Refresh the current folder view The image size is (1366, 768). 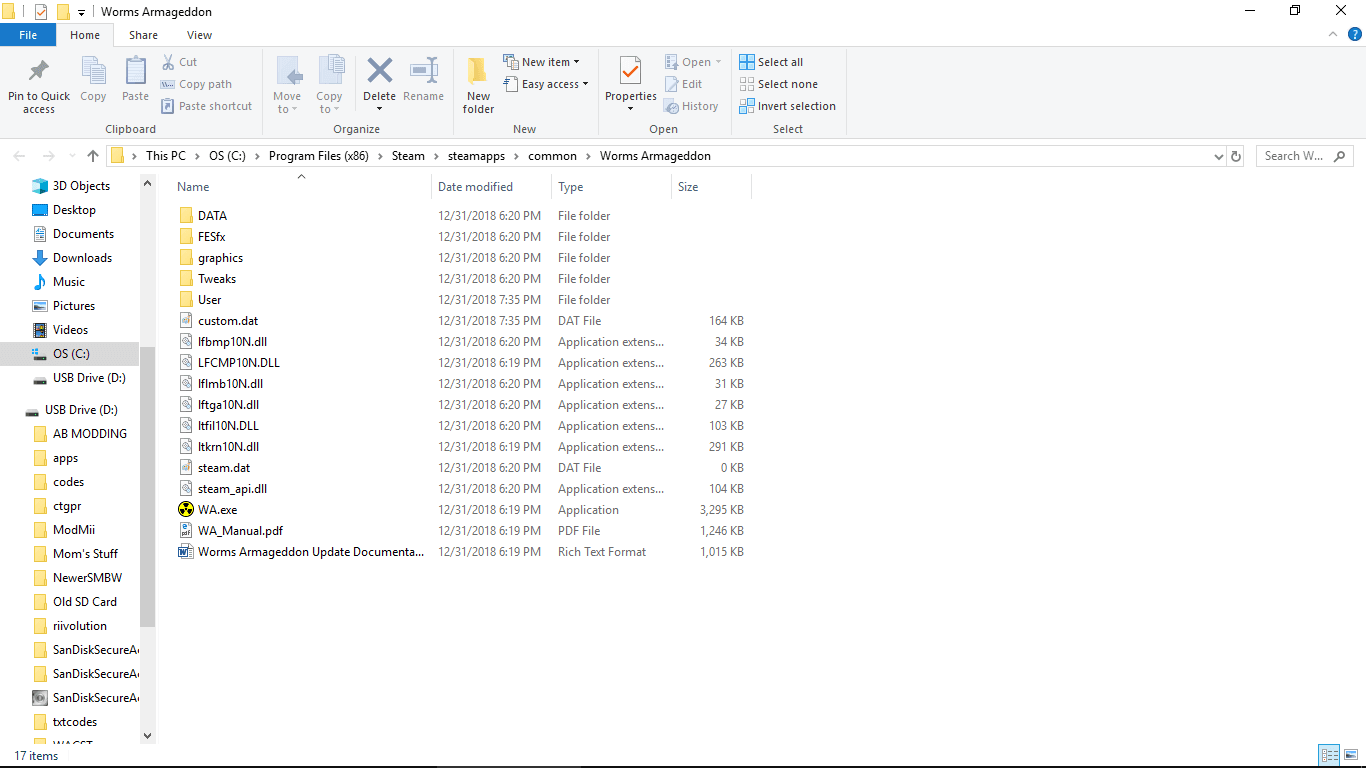coord(1236,156)
